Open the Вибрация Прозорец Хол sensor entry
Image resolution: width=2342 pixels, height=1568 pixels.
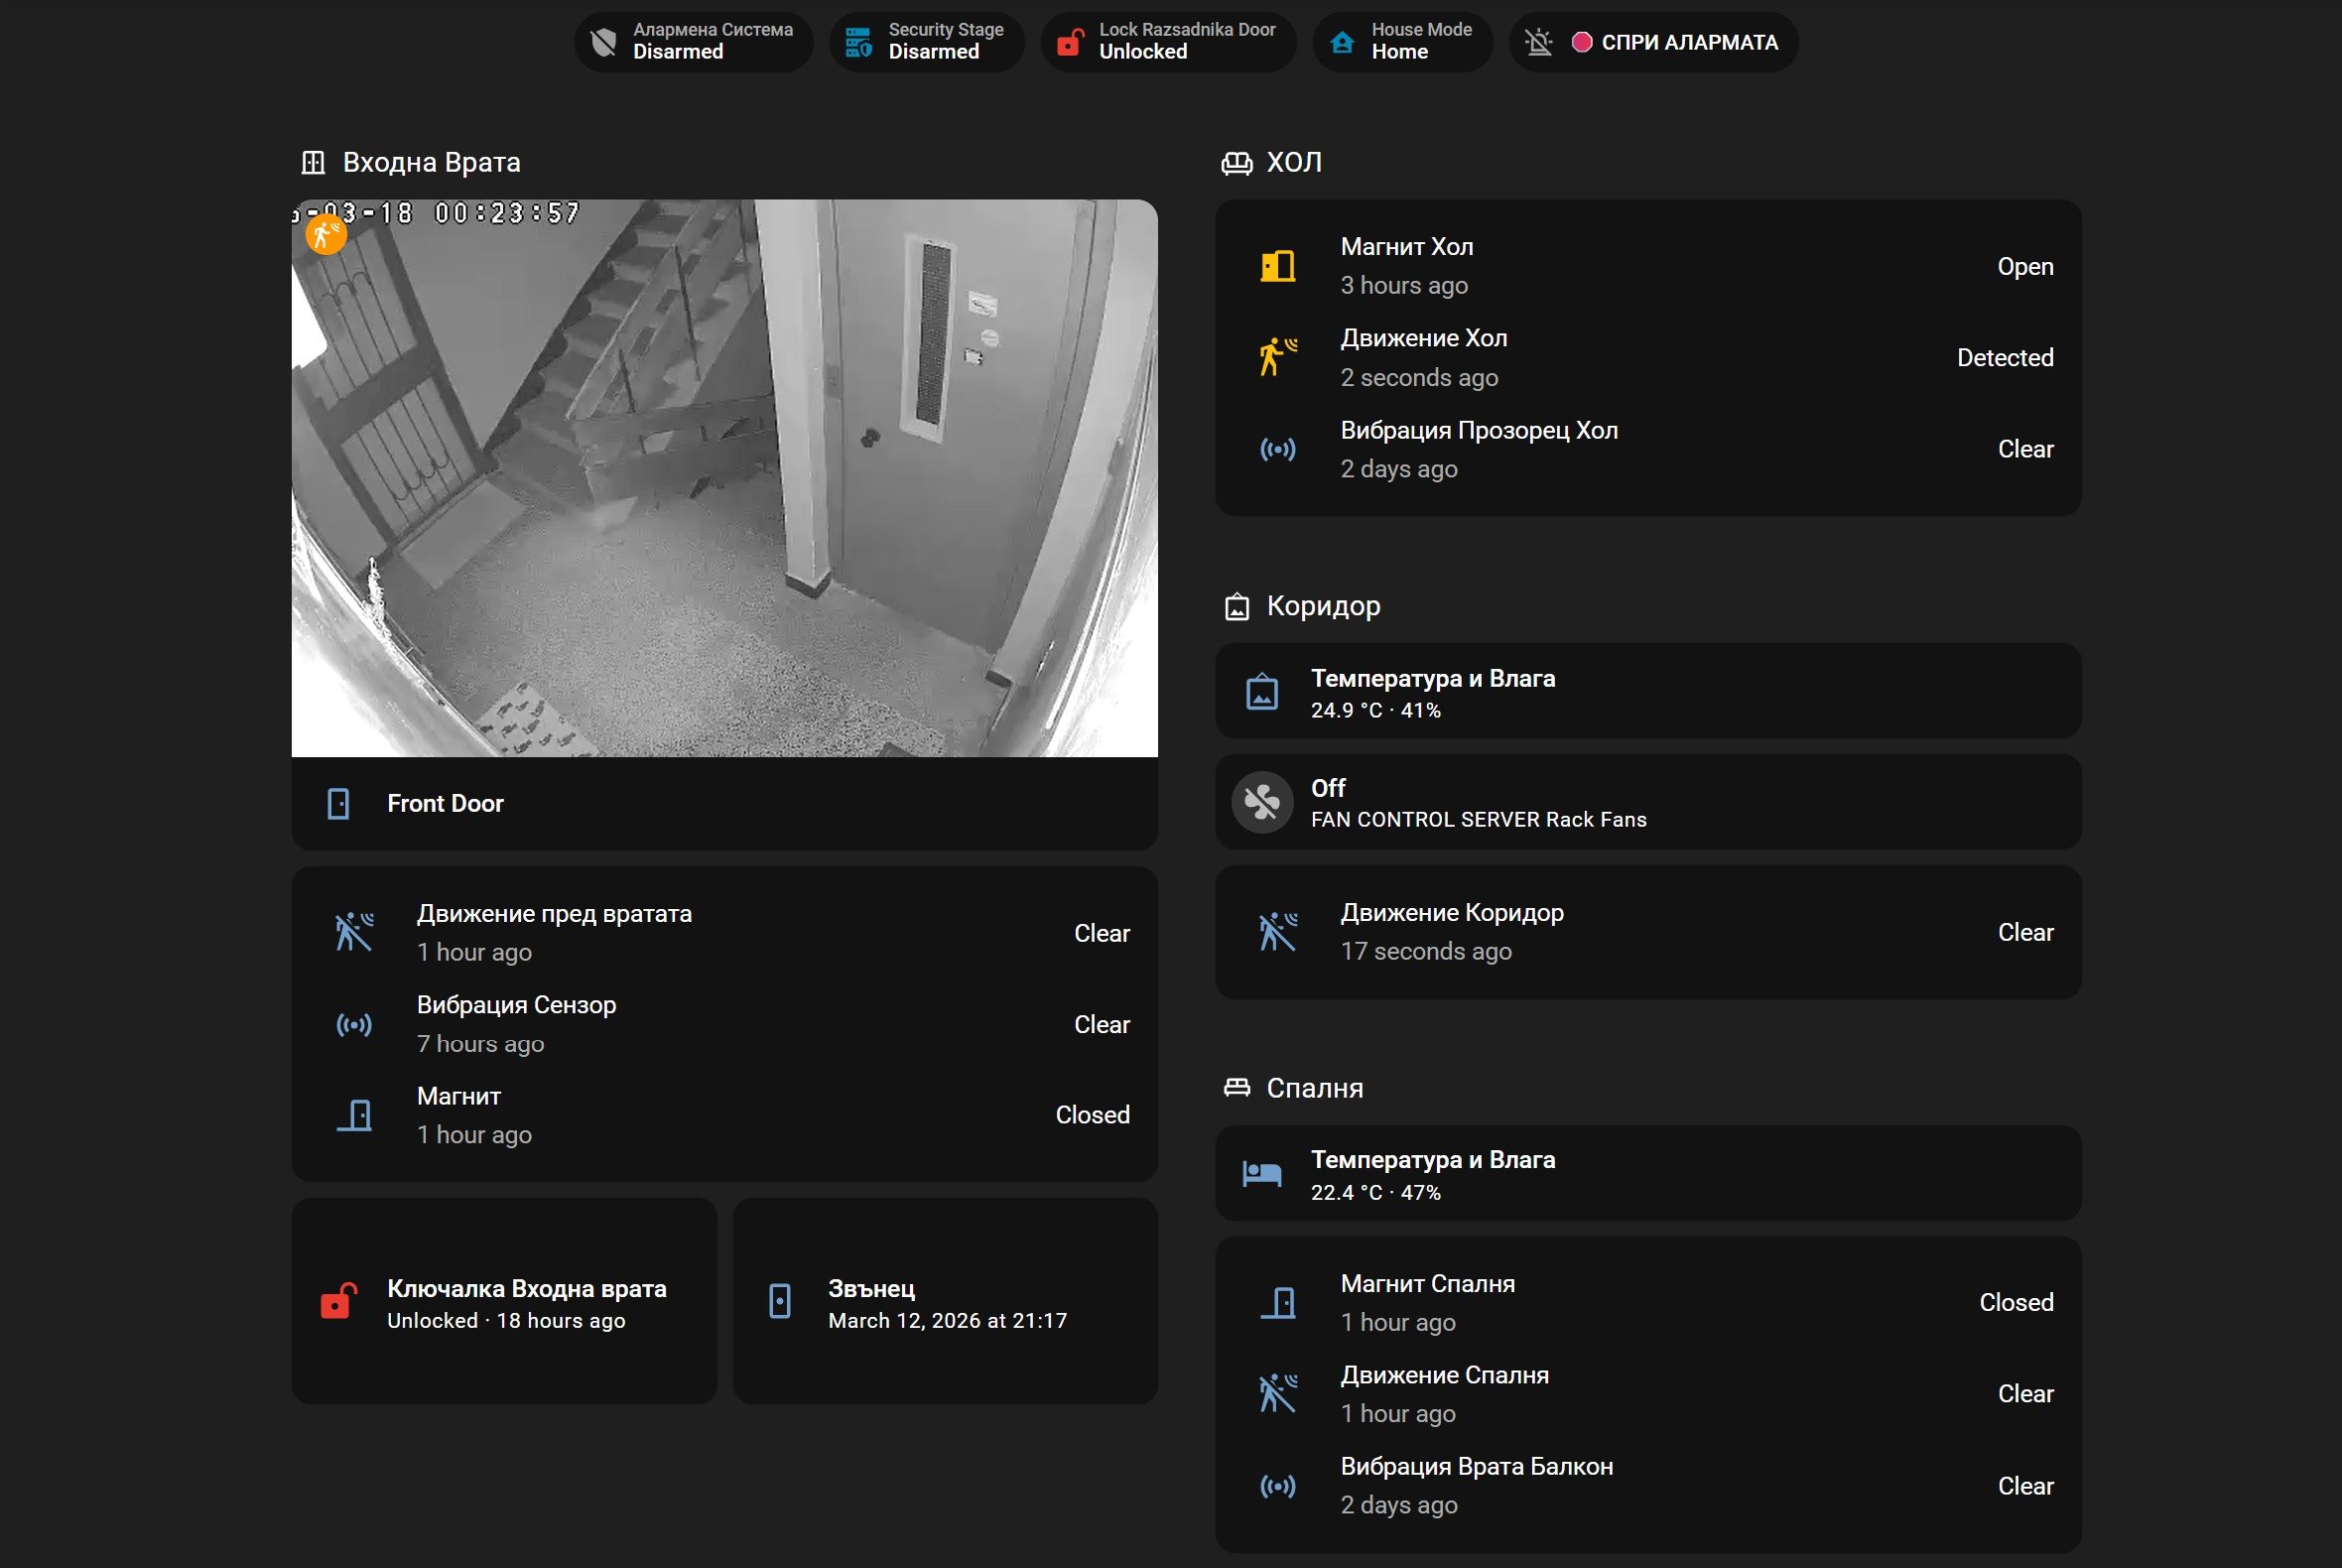[x=1478, y=449]
